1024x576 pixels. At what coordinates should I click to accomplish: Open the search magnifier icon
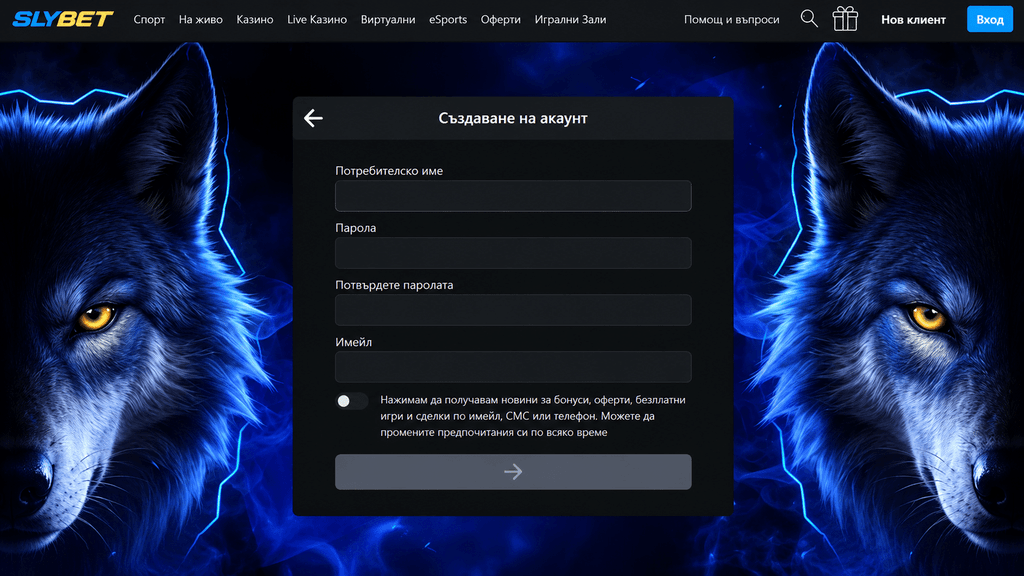pos(808,19)
